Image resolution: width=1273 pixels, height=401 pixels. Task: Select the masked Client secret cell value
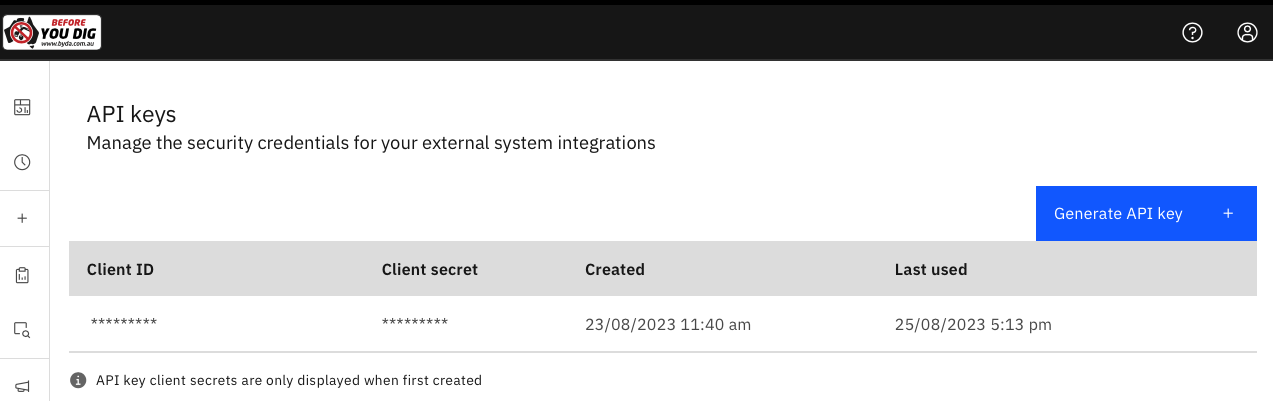point(415,322)
